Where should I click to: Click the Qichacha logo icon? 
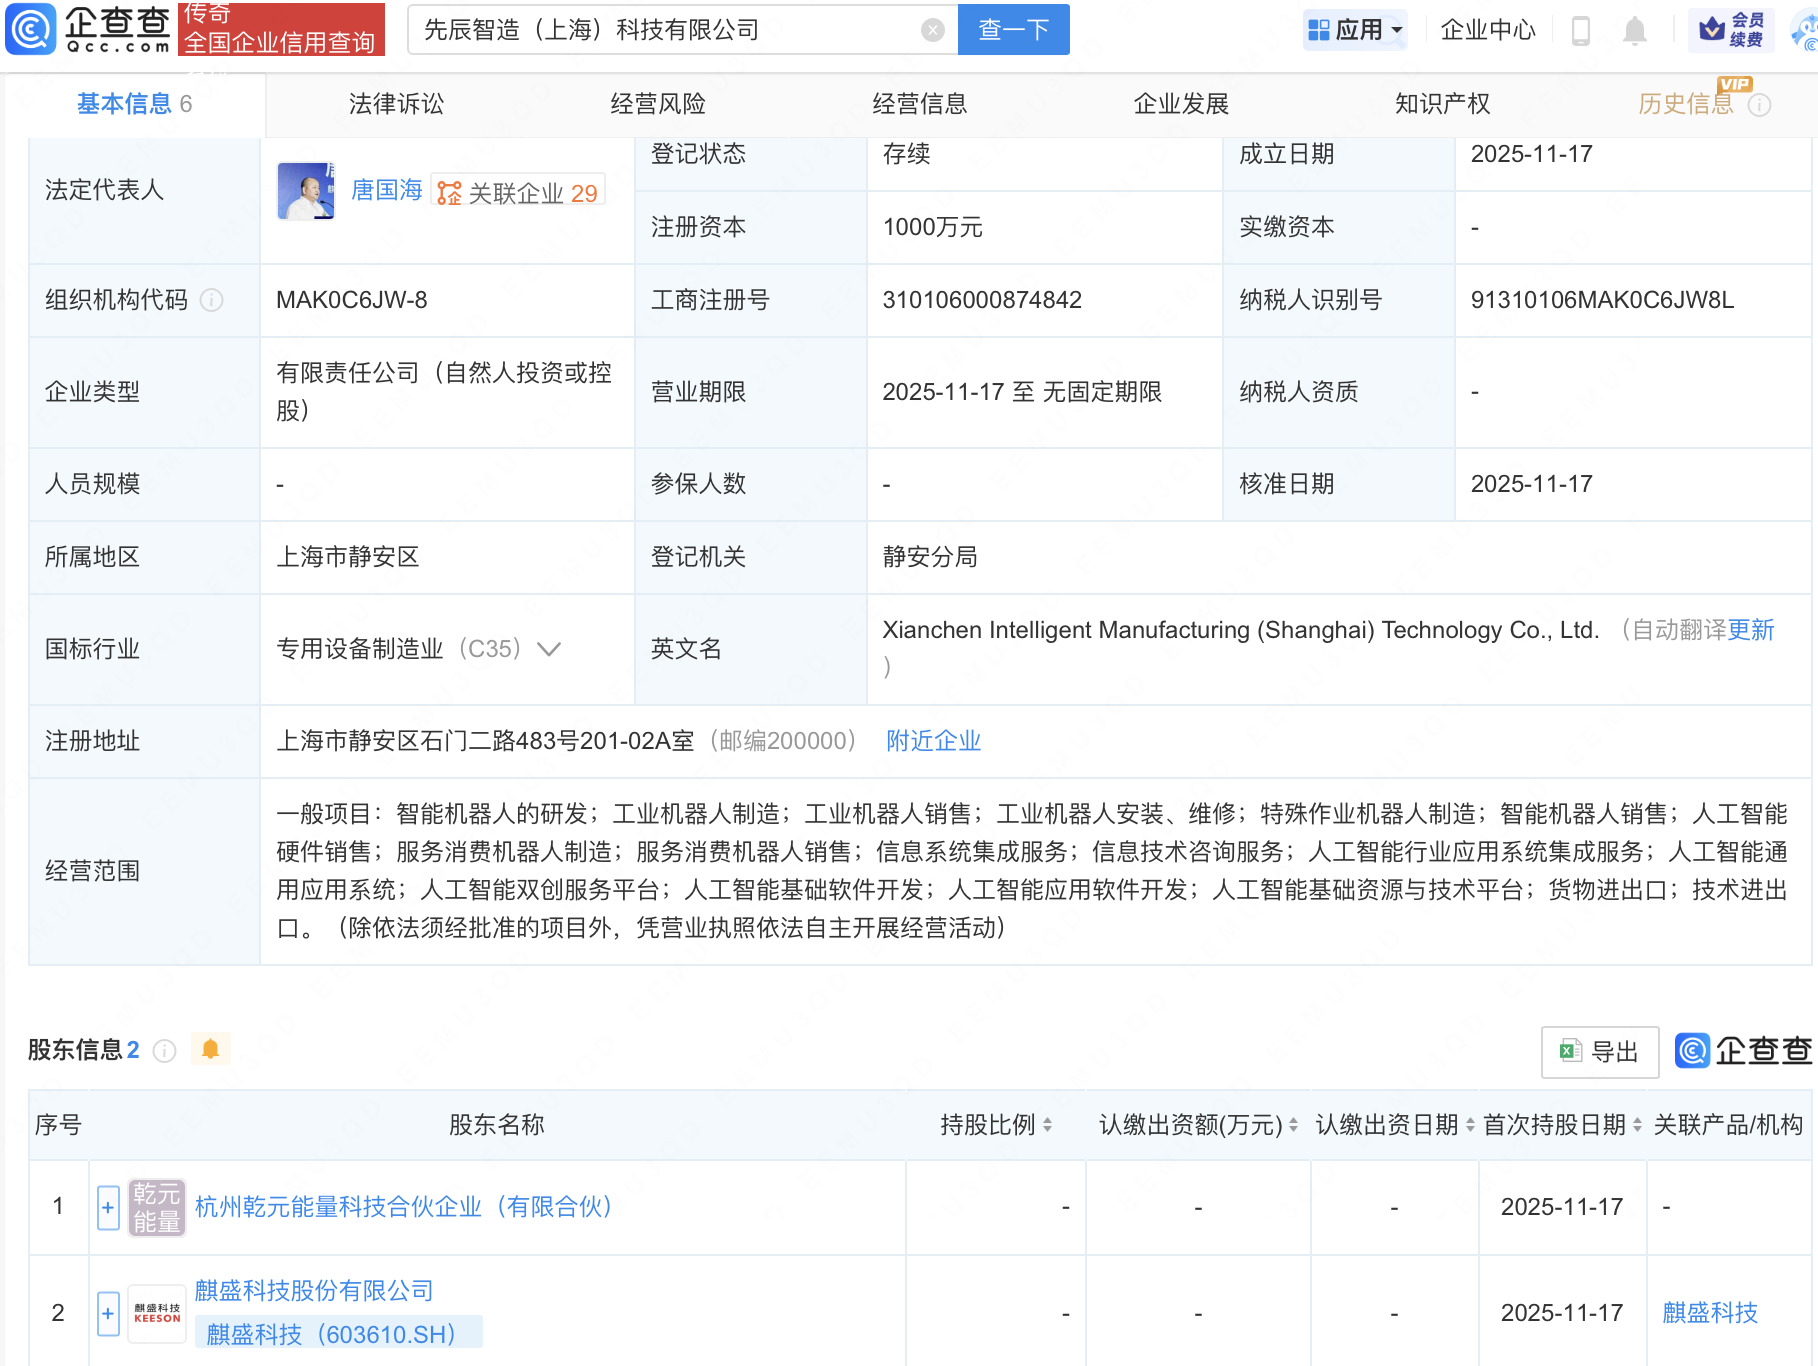click(x=31, y=29)
